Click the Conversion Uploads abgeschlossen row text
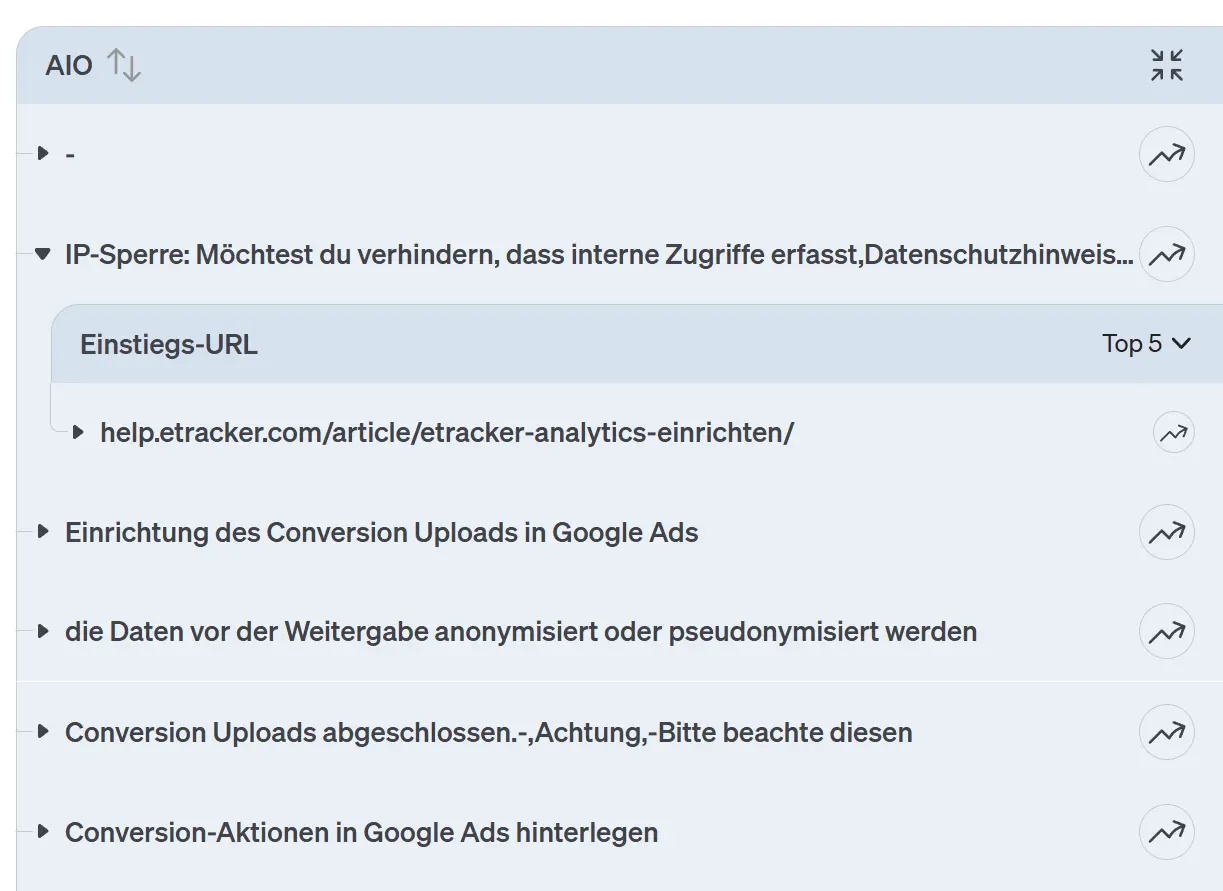Screen dimensions: 1223x891 point(488,731)
